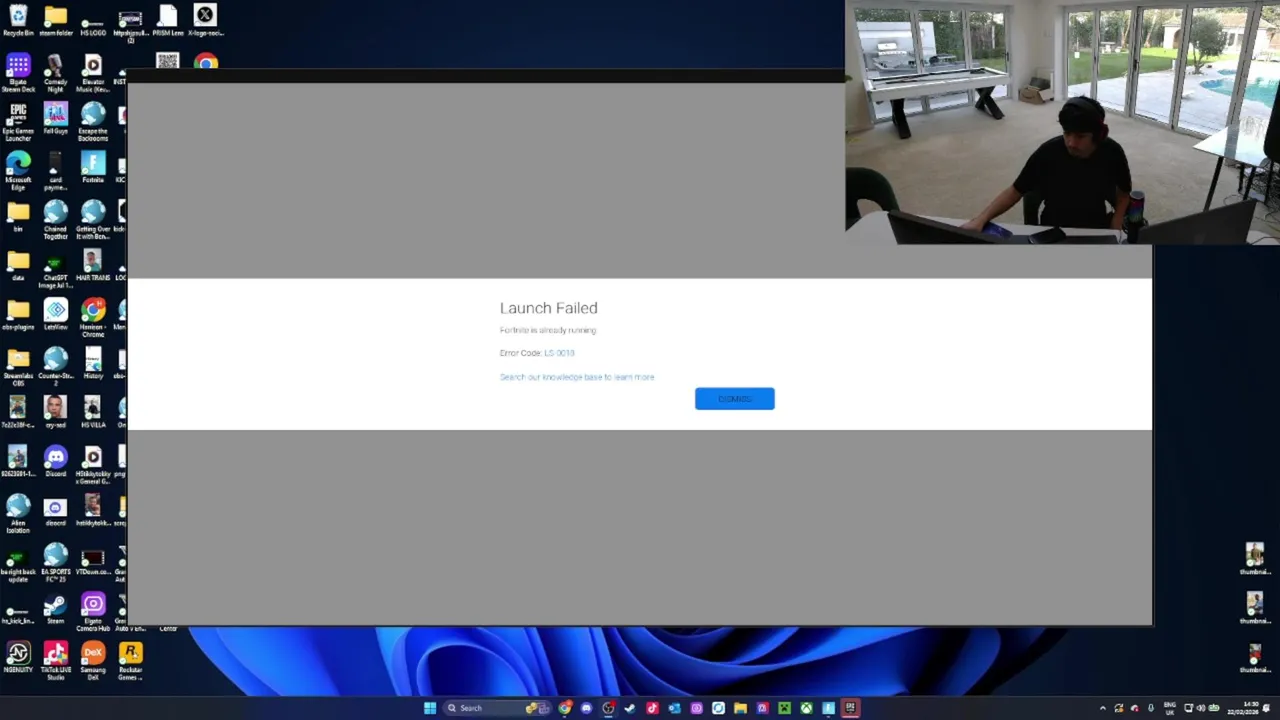The image size is (1280, 720).
Task: Launch the Samsung DeX shortcut
Action: click(93, 662)
